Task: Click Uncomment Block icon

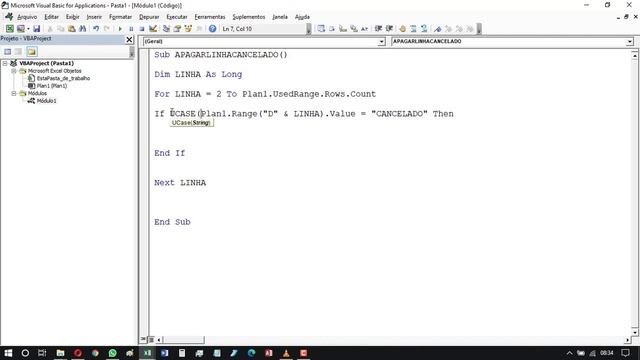Action: click(424, 29)
